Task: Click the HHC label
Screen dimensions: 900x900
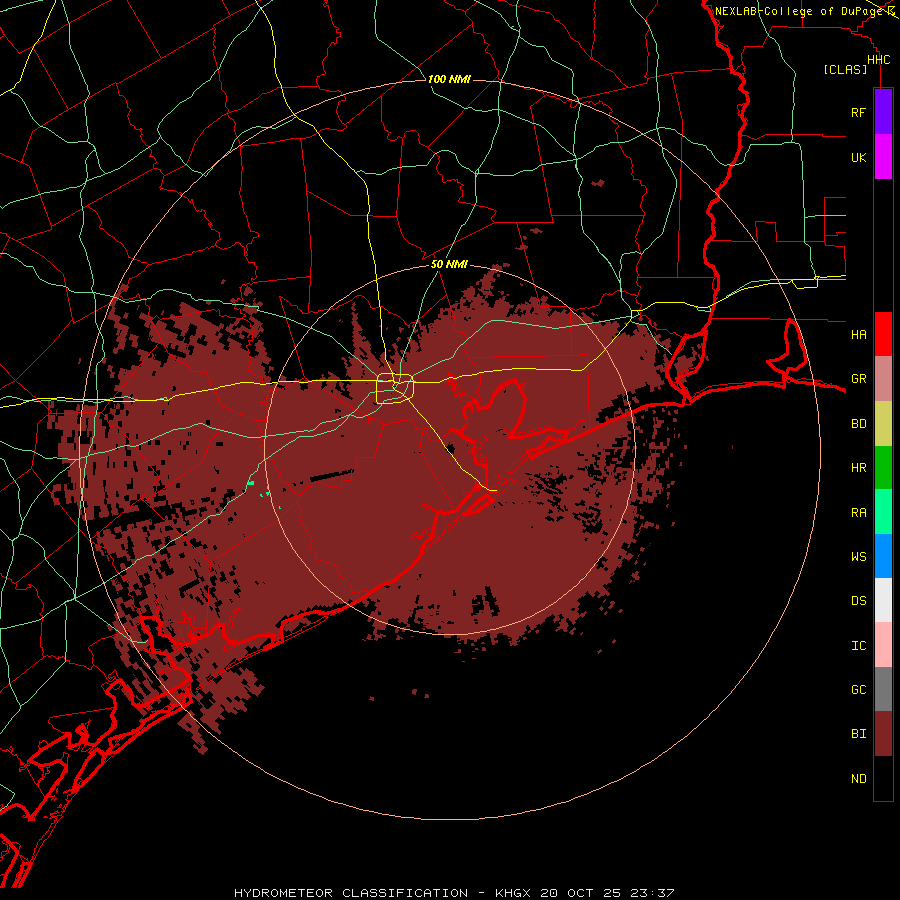Action: [x=879, y=60]
